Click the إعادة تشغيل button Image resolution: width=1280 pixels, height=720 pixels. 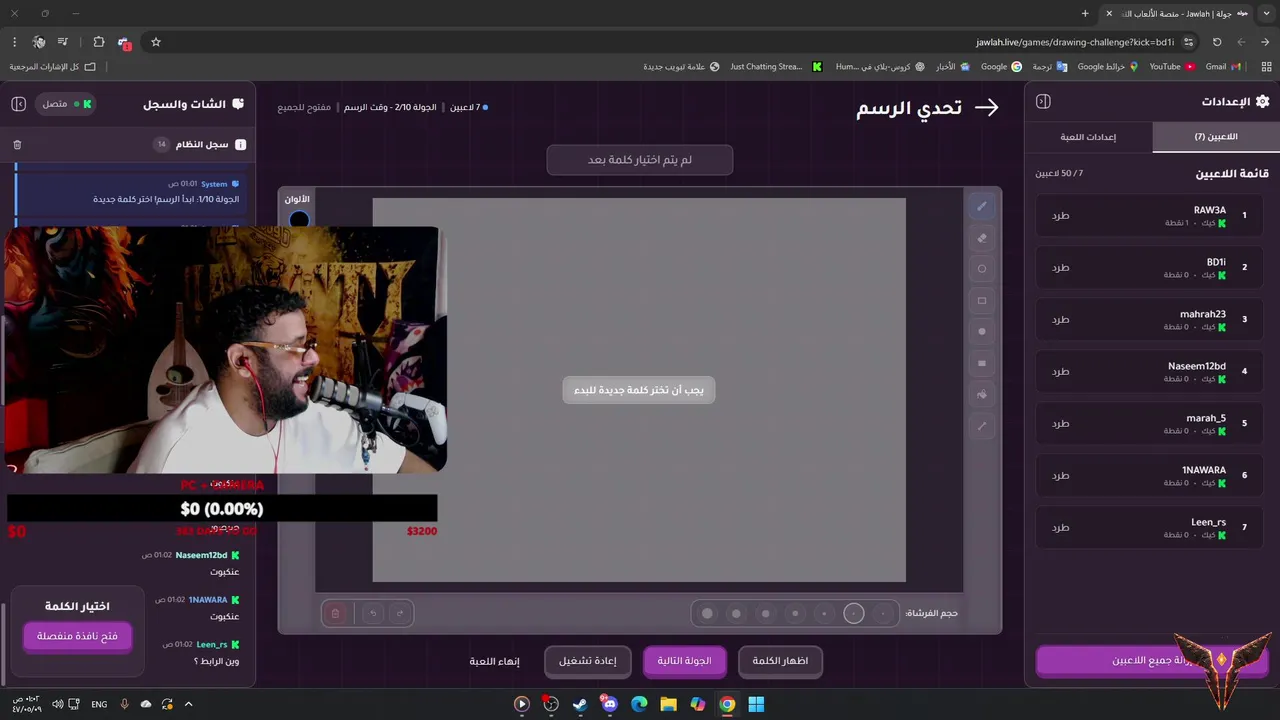(x=587, y=661)
